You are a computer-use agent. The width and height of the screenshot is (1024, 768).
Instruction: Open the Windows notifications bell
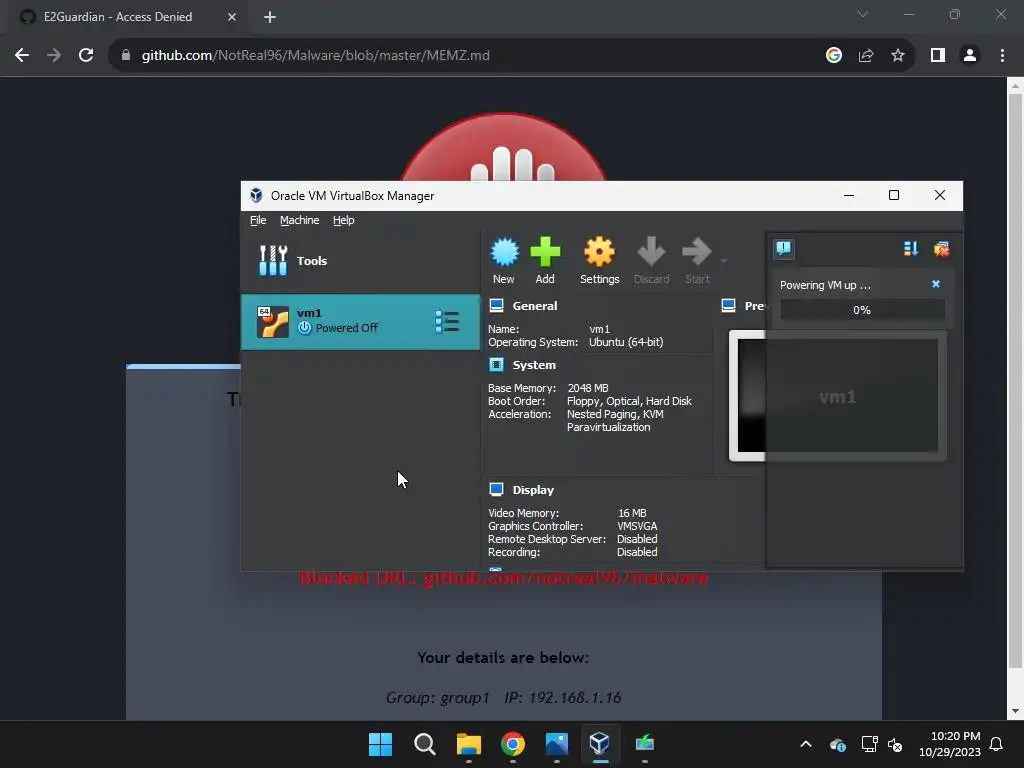click(x=996, y=744)
